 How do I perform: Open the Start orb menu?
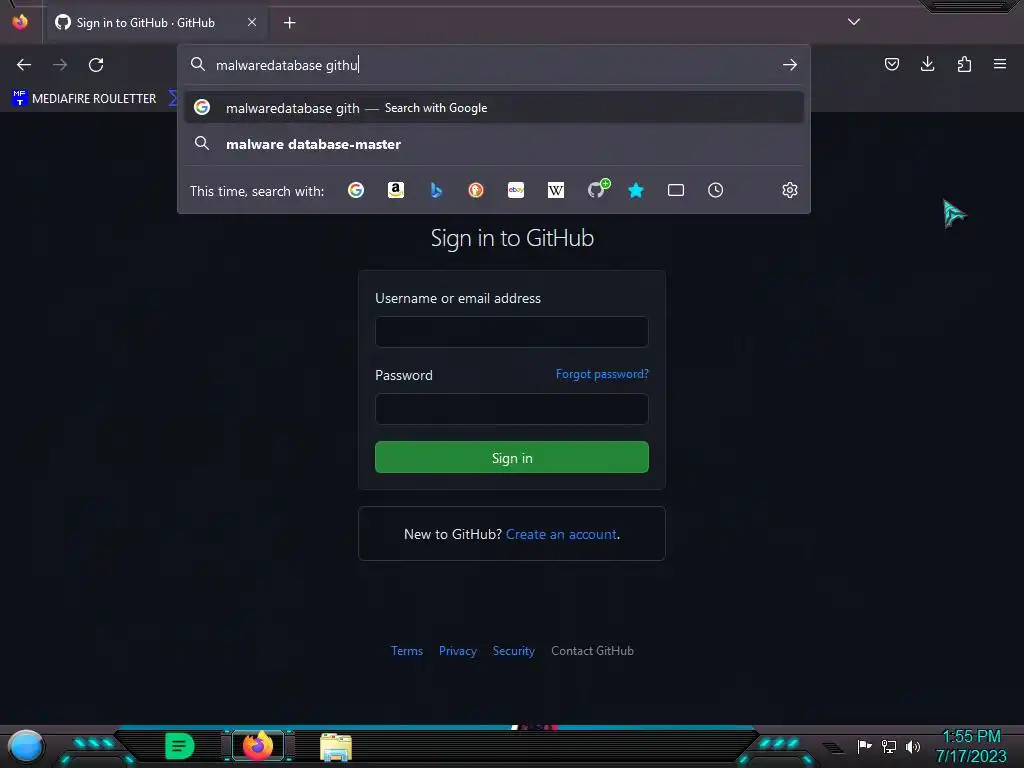[26, 746]
